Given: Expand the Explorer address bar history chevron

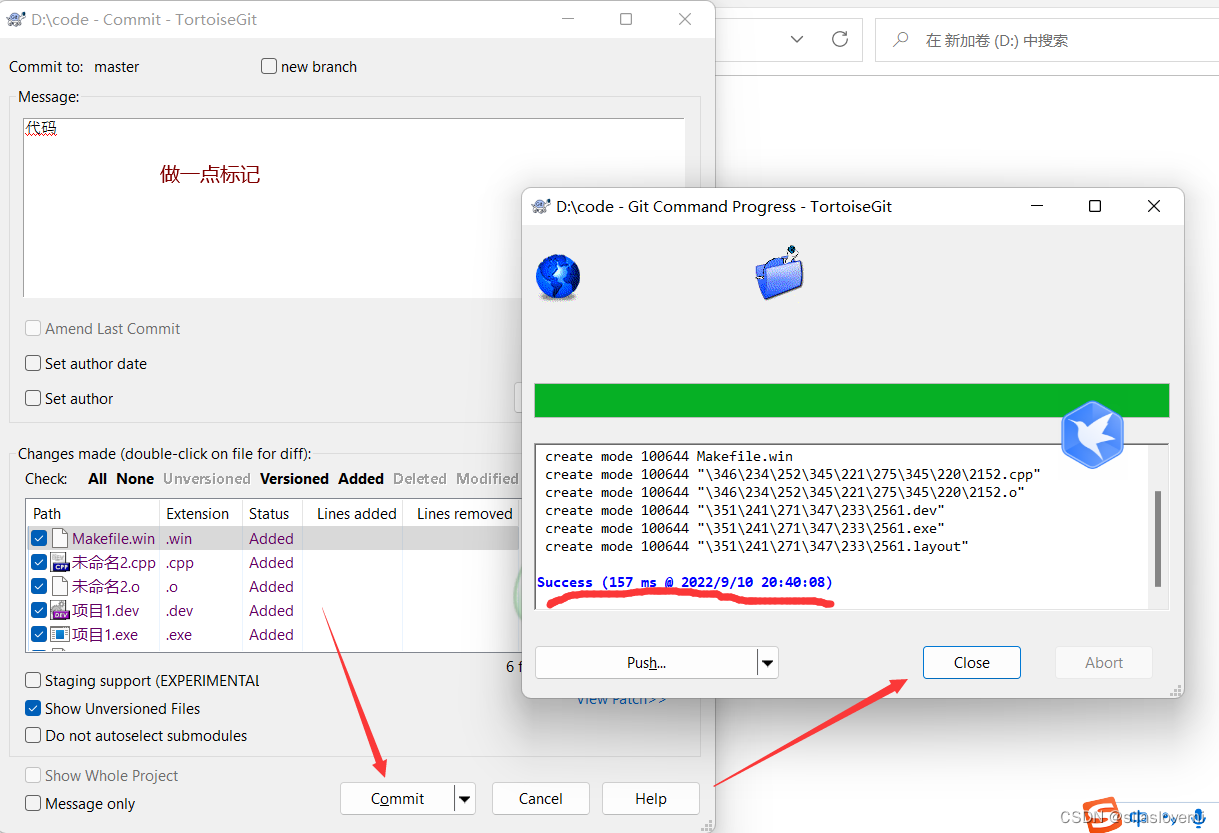Looking at the screenshot, I should click(797, 39).
